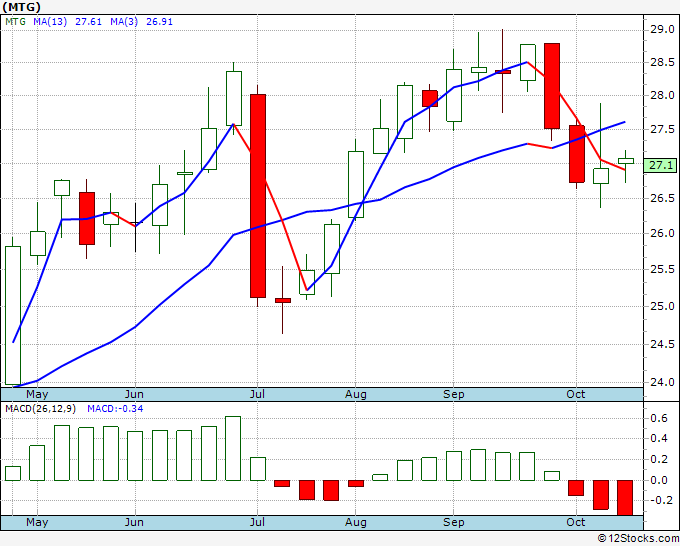Click the tall white first candlestick in late April
The width and height of the screenshot is (680, 546).
pyautogui.click(x=13, y=315)
